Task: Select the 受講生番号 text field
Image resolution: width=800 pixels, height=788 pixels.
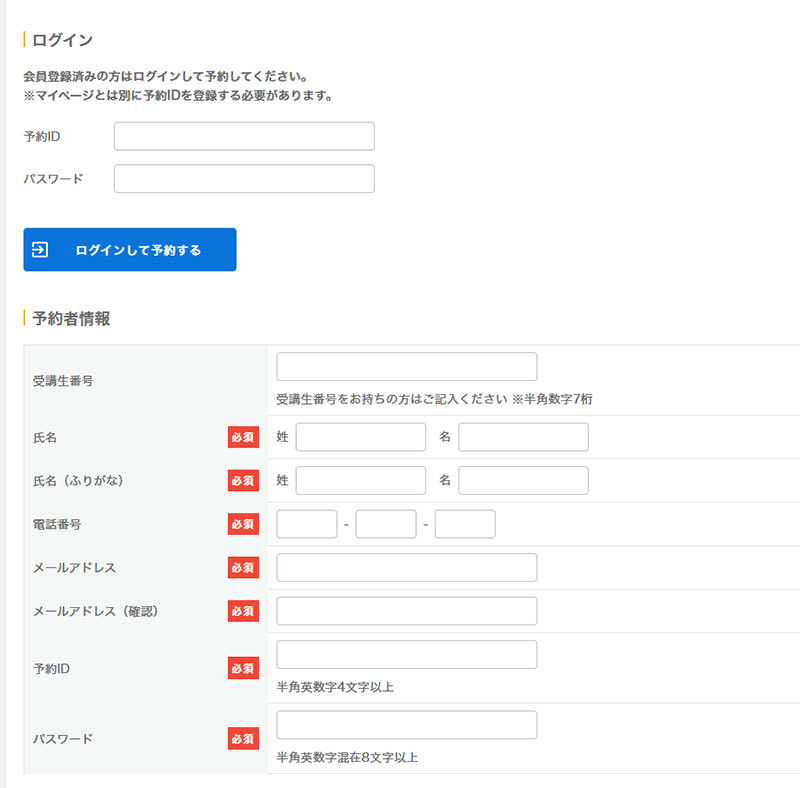Action: coord(406,367)
